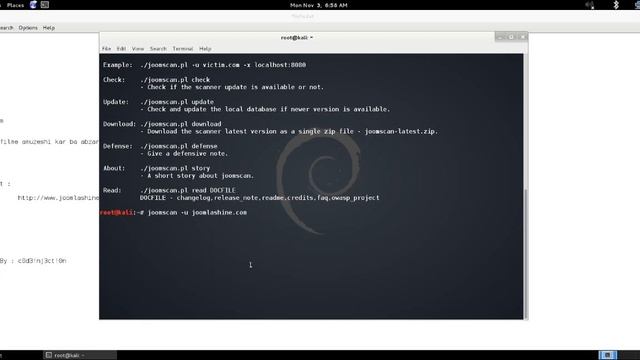
Task: Close the root@kali terminal window
Action: (x=522, y=37)
